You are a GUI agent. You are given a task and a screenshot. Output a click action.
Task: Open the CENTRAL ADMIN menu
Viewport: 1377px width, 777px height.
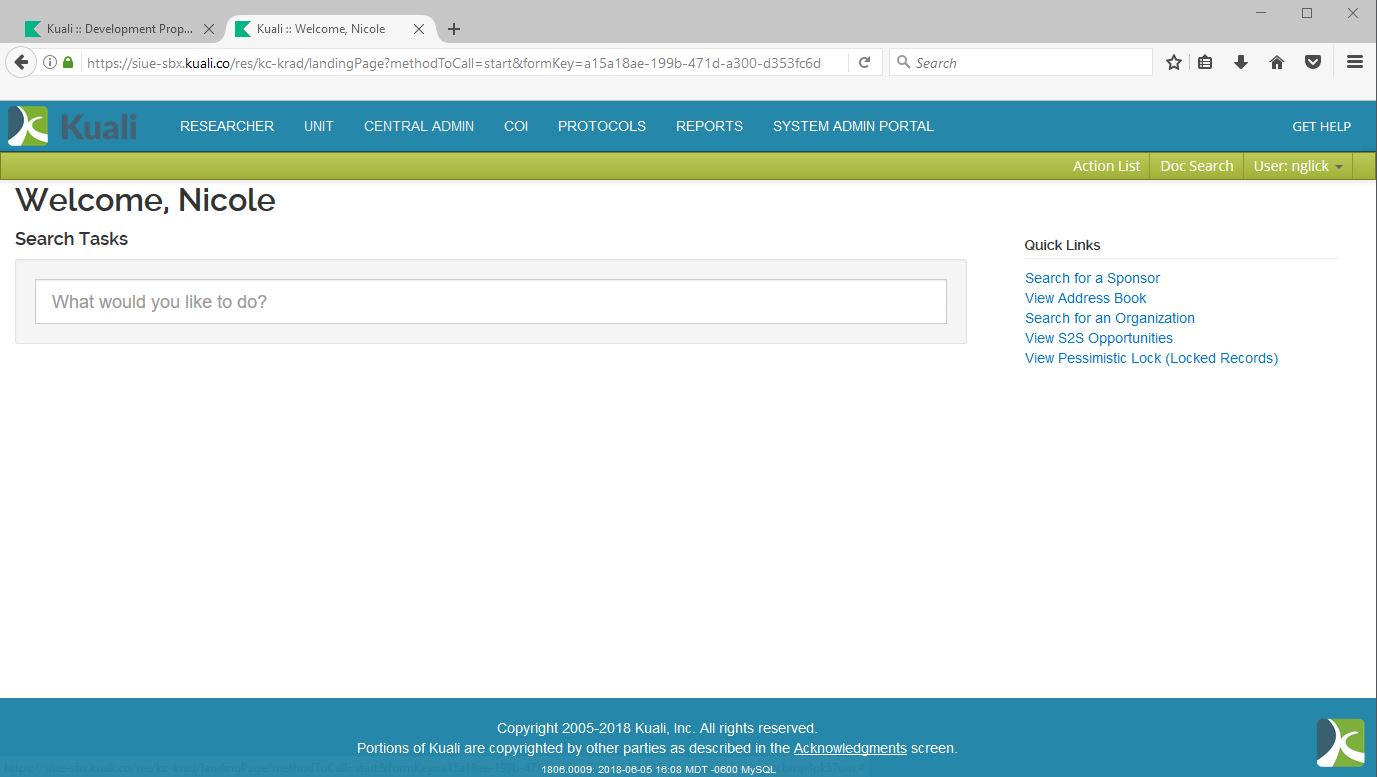419,126
